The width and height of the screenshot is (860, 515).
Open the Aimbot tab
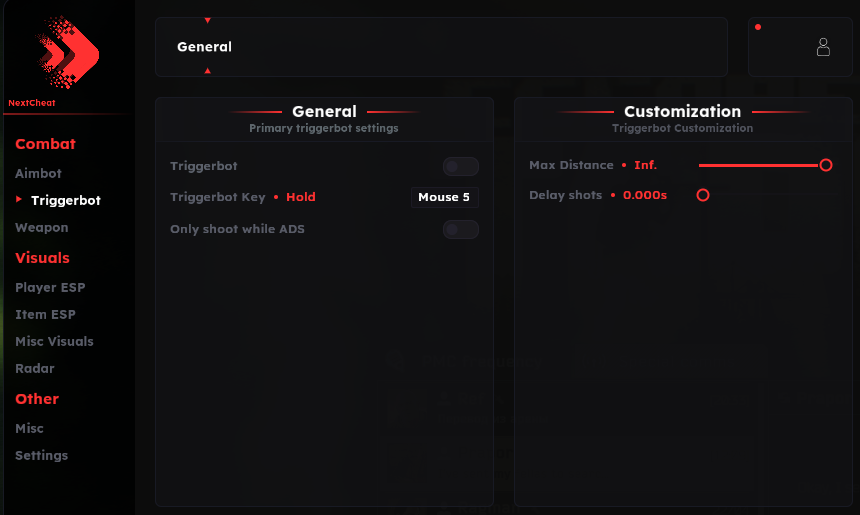[x=38, y=173]
